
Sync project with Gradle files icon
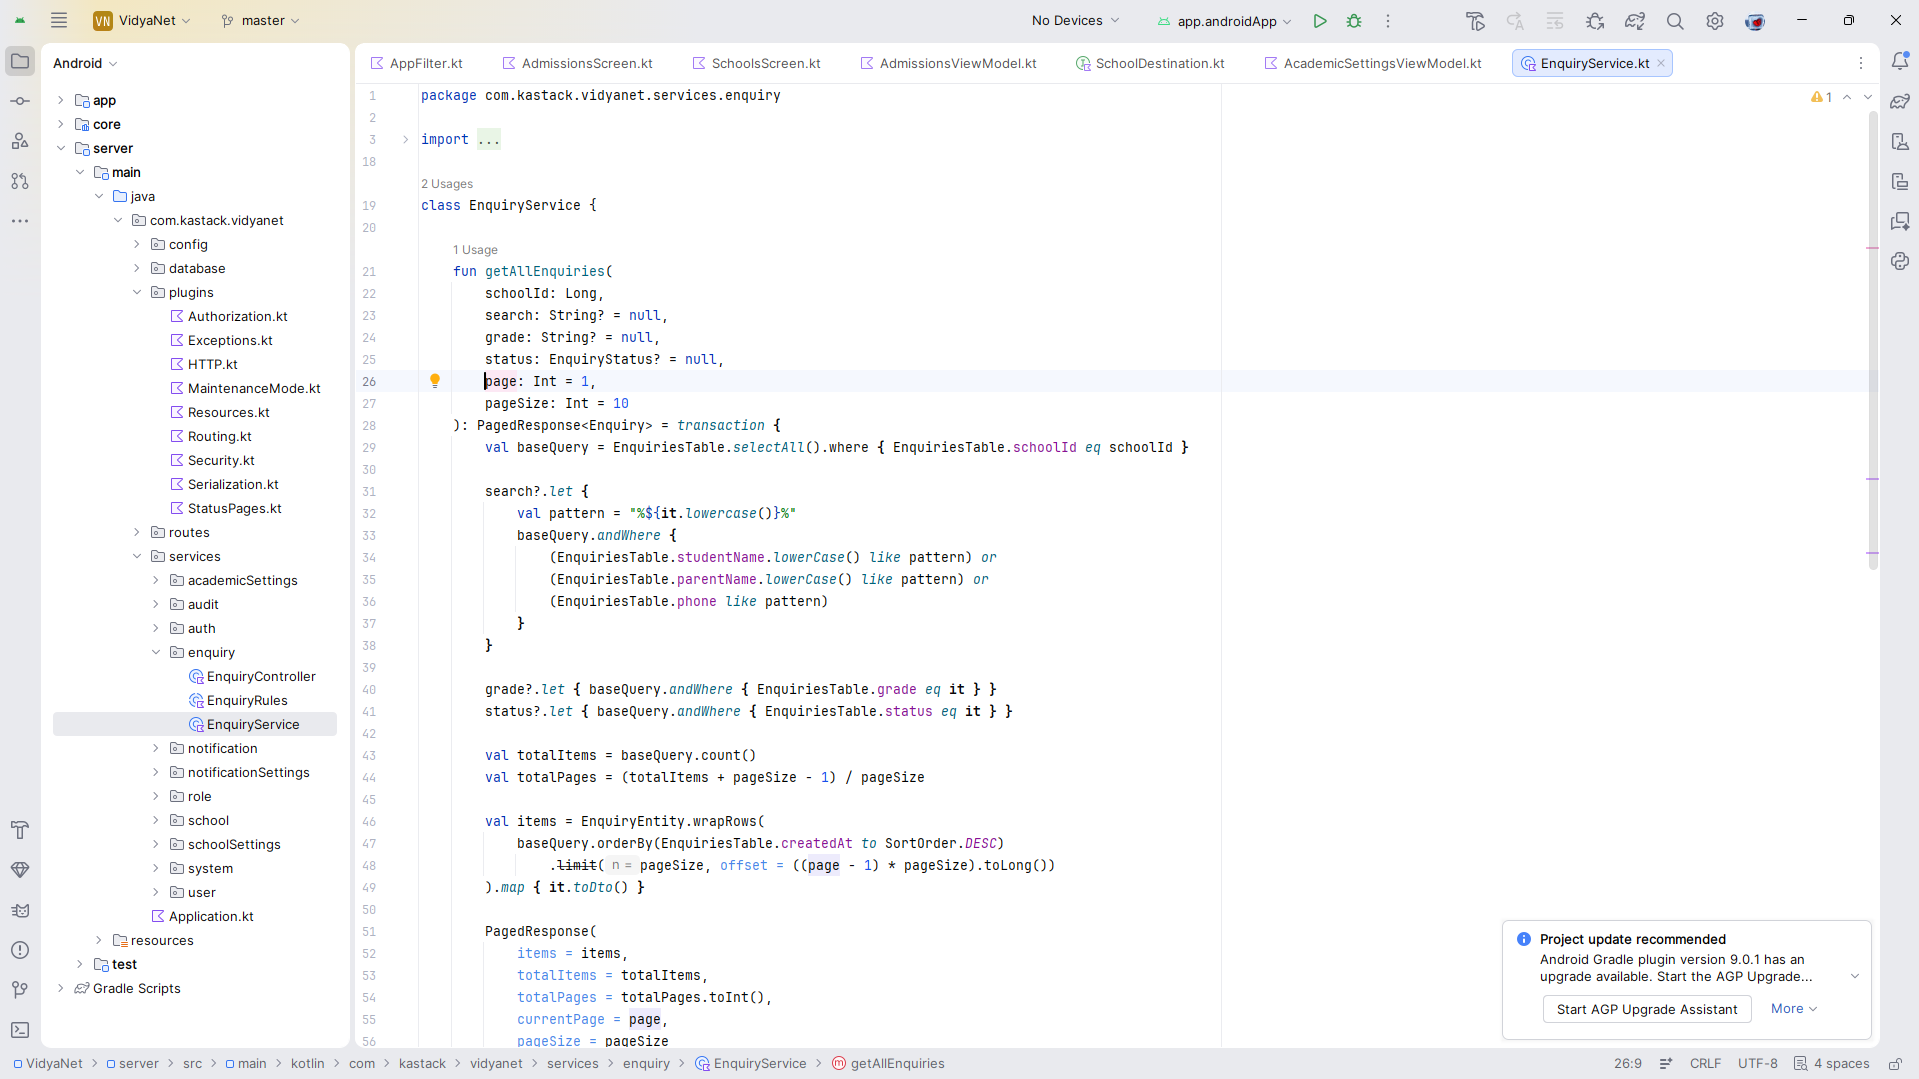tap(1635, 21)
